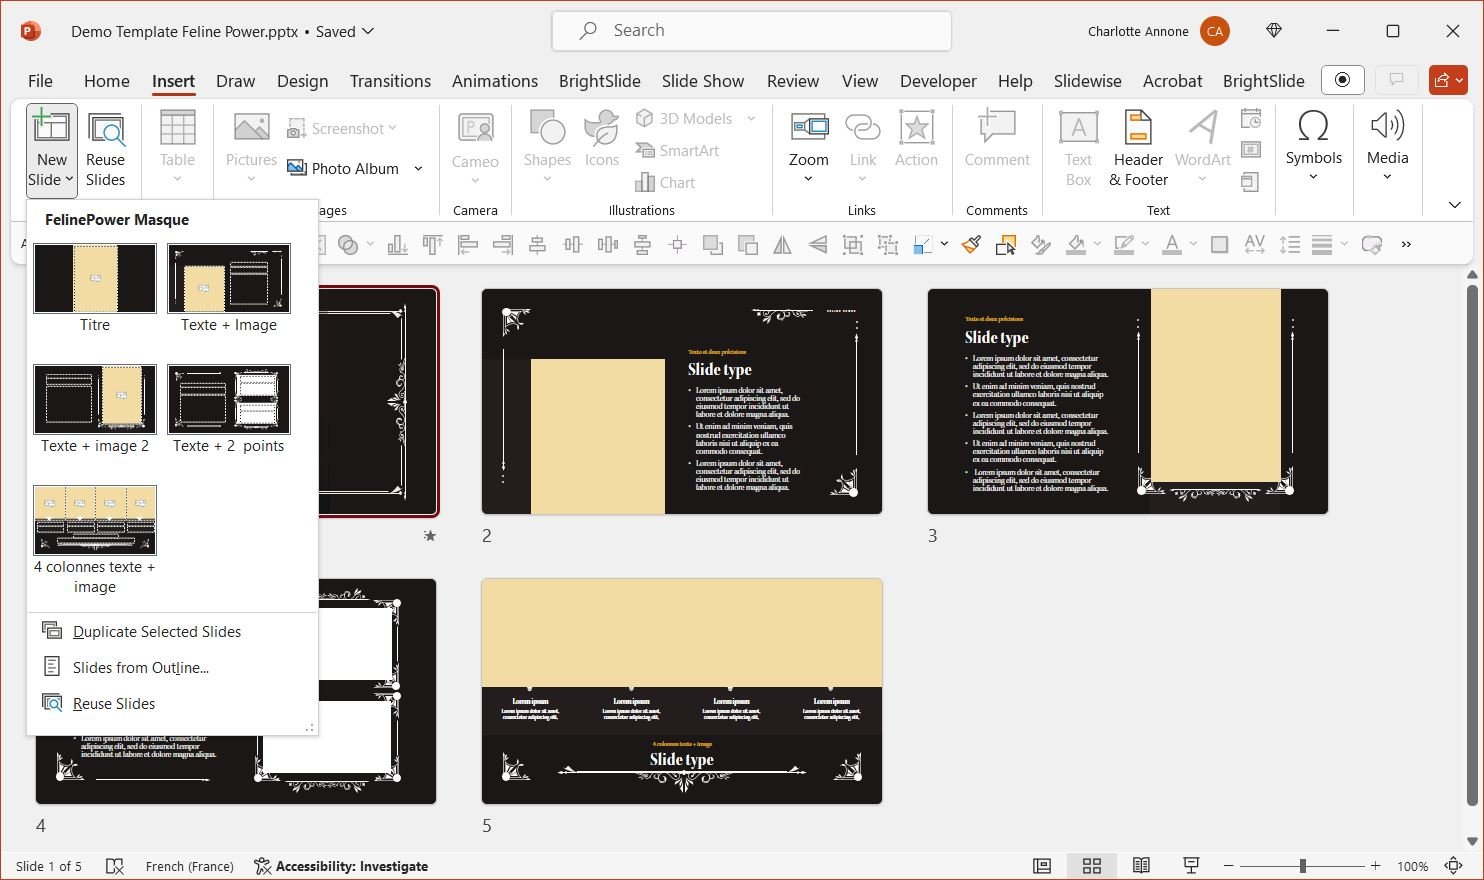Open the Shape Outline dropdown arrow
The image size is (1484, 880).
pyautogui.click(x=1145, y=244)
